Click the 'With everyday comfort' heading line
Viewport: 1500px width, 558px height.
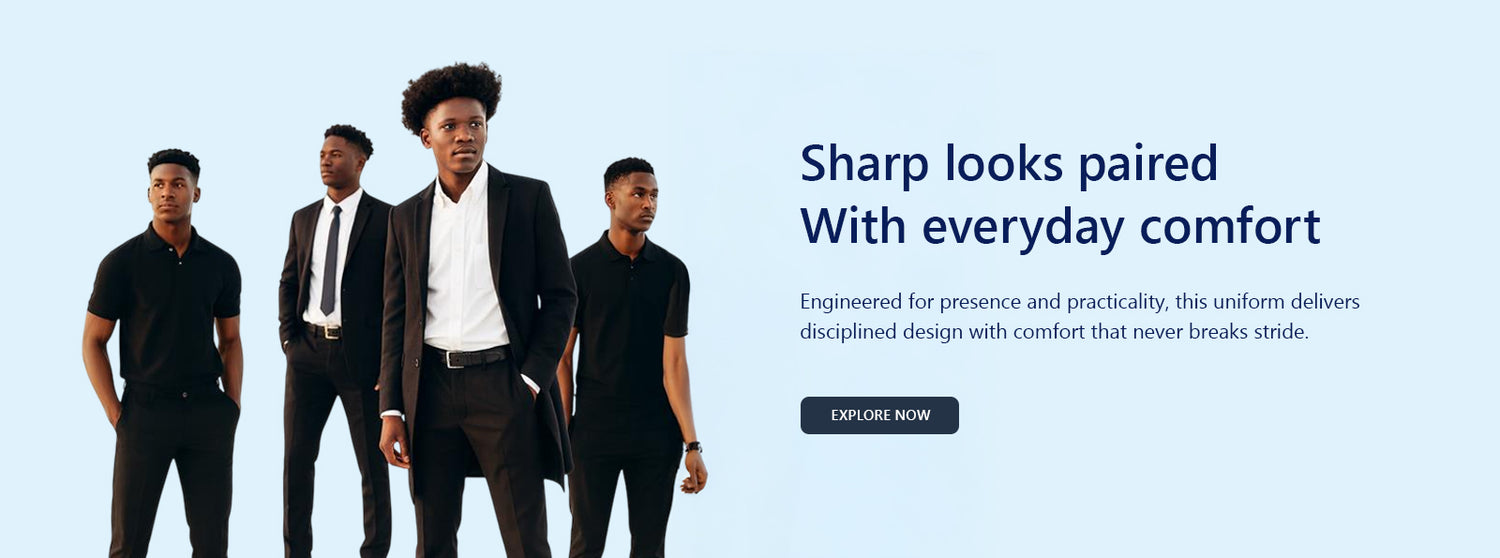pyautogui.click(x=1060, y=226)
